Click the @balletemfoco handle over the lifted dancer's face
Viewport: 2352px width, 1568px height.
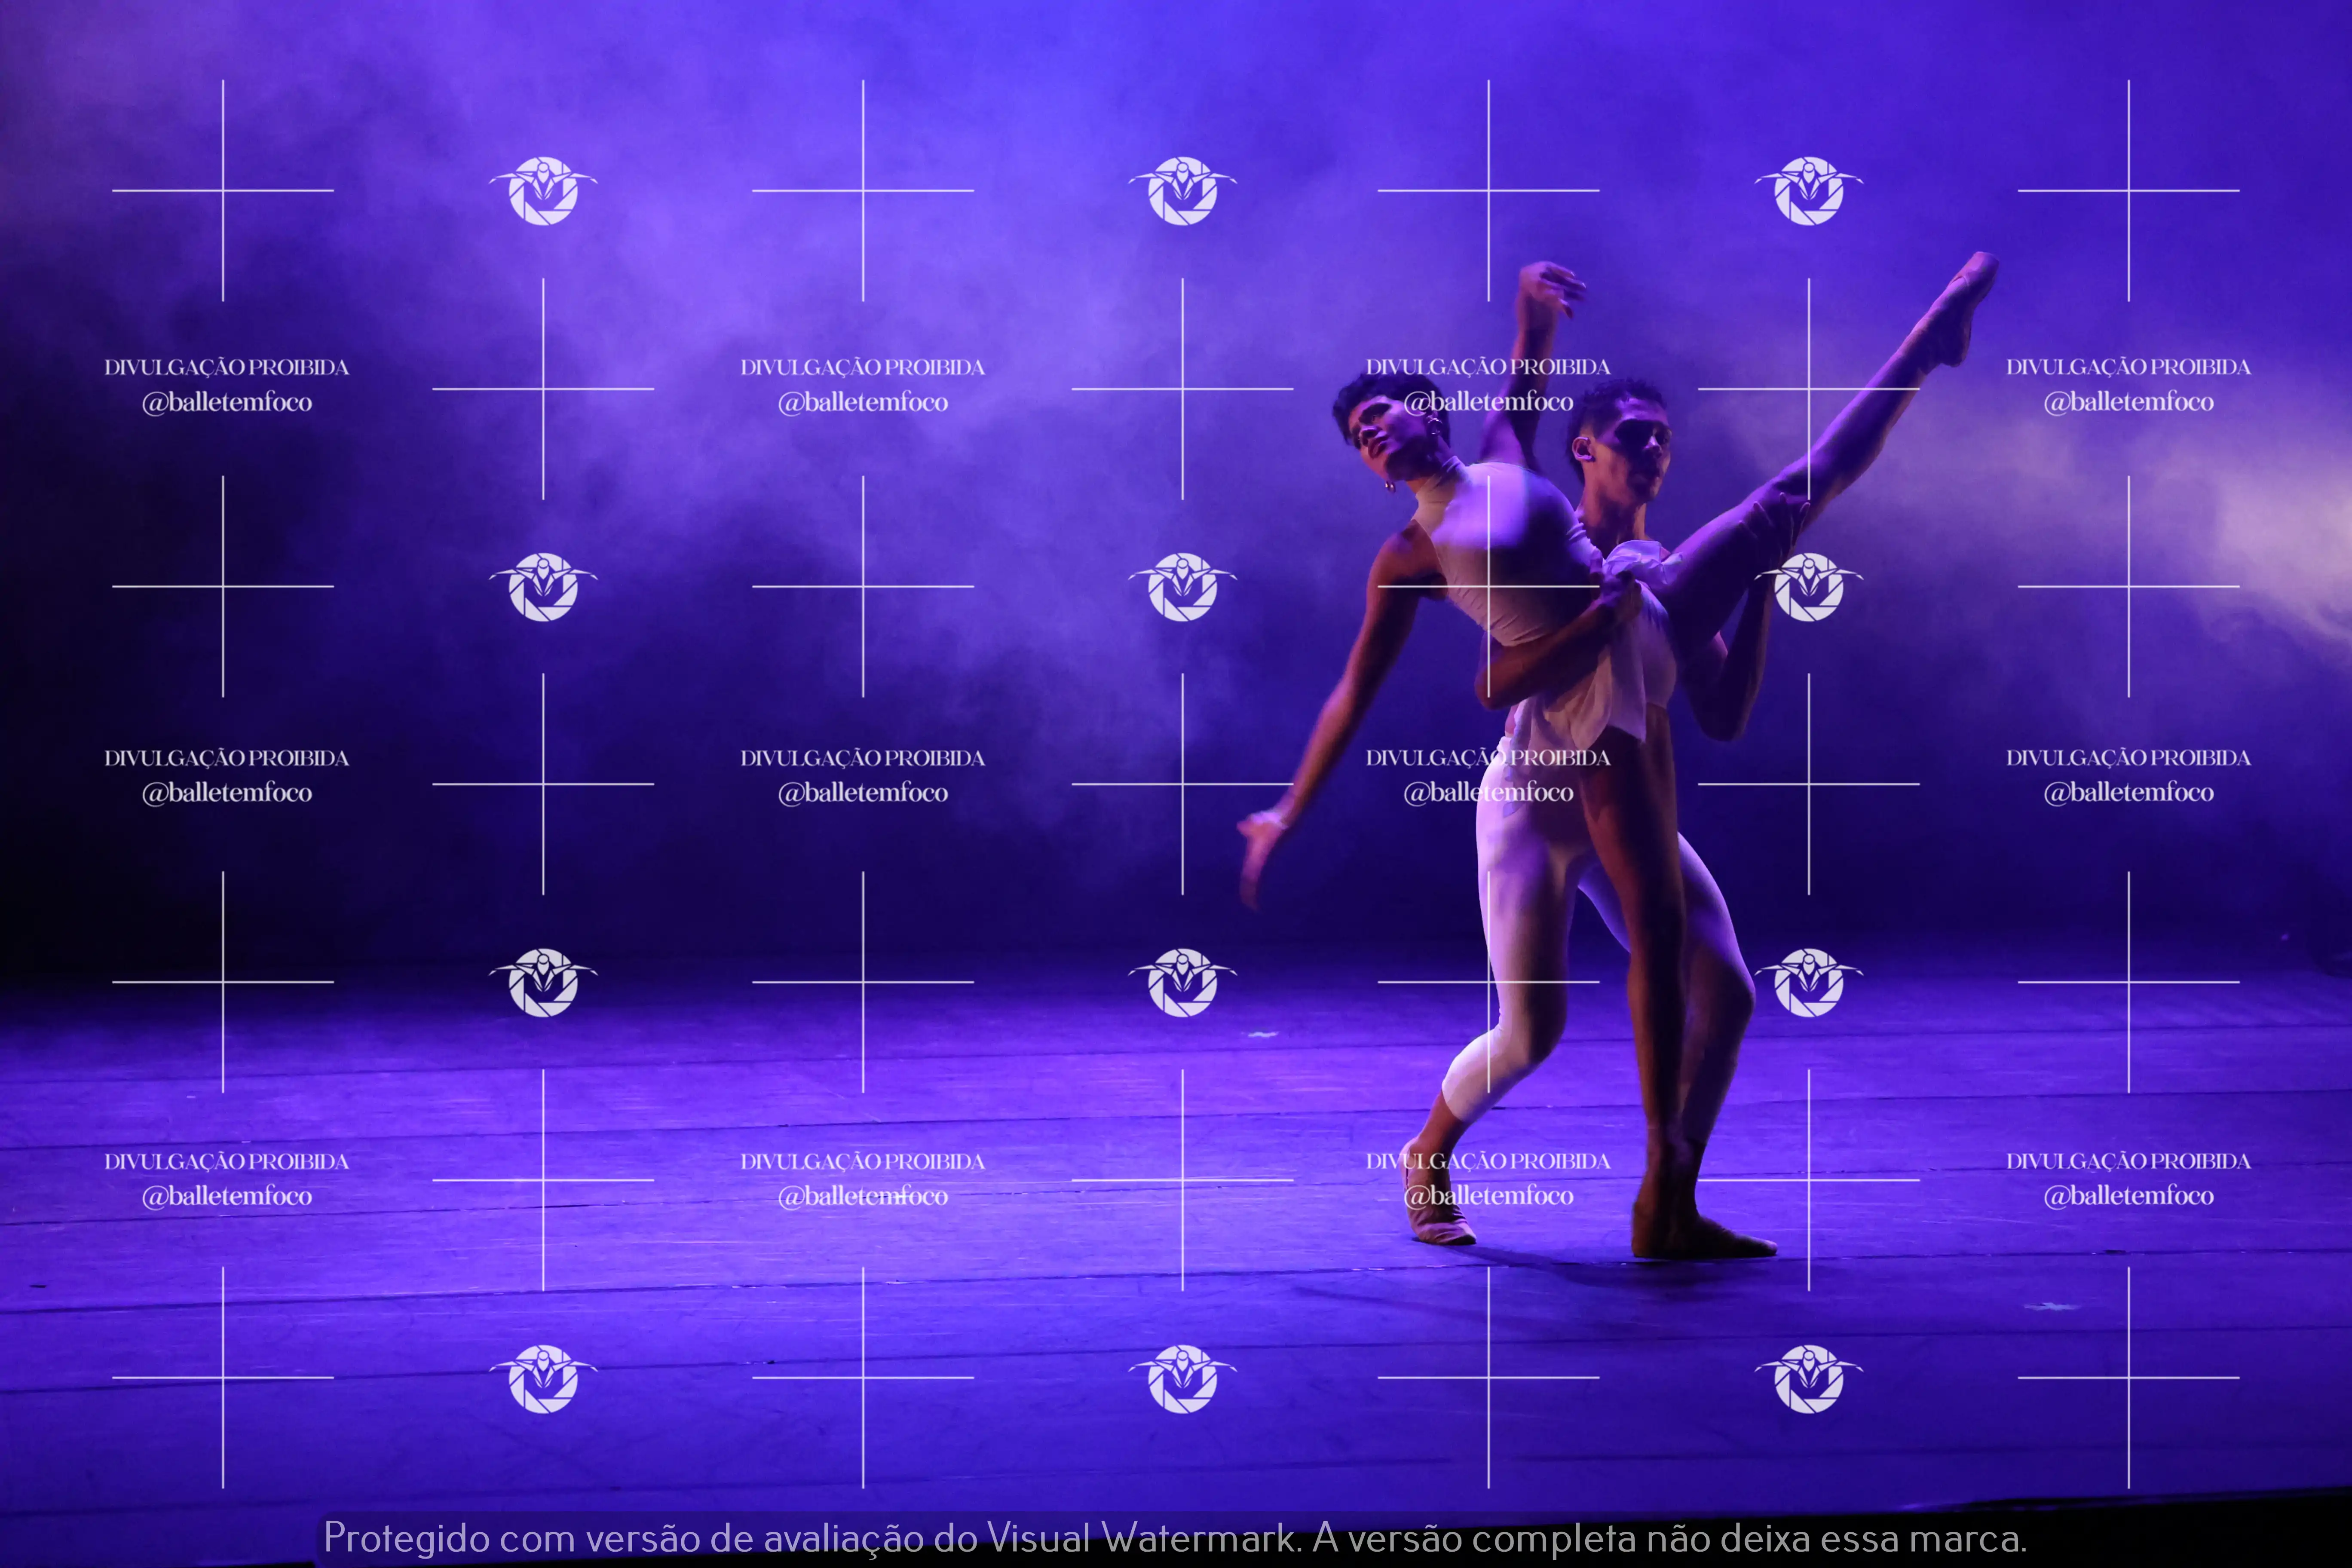tap(1488, 402)
